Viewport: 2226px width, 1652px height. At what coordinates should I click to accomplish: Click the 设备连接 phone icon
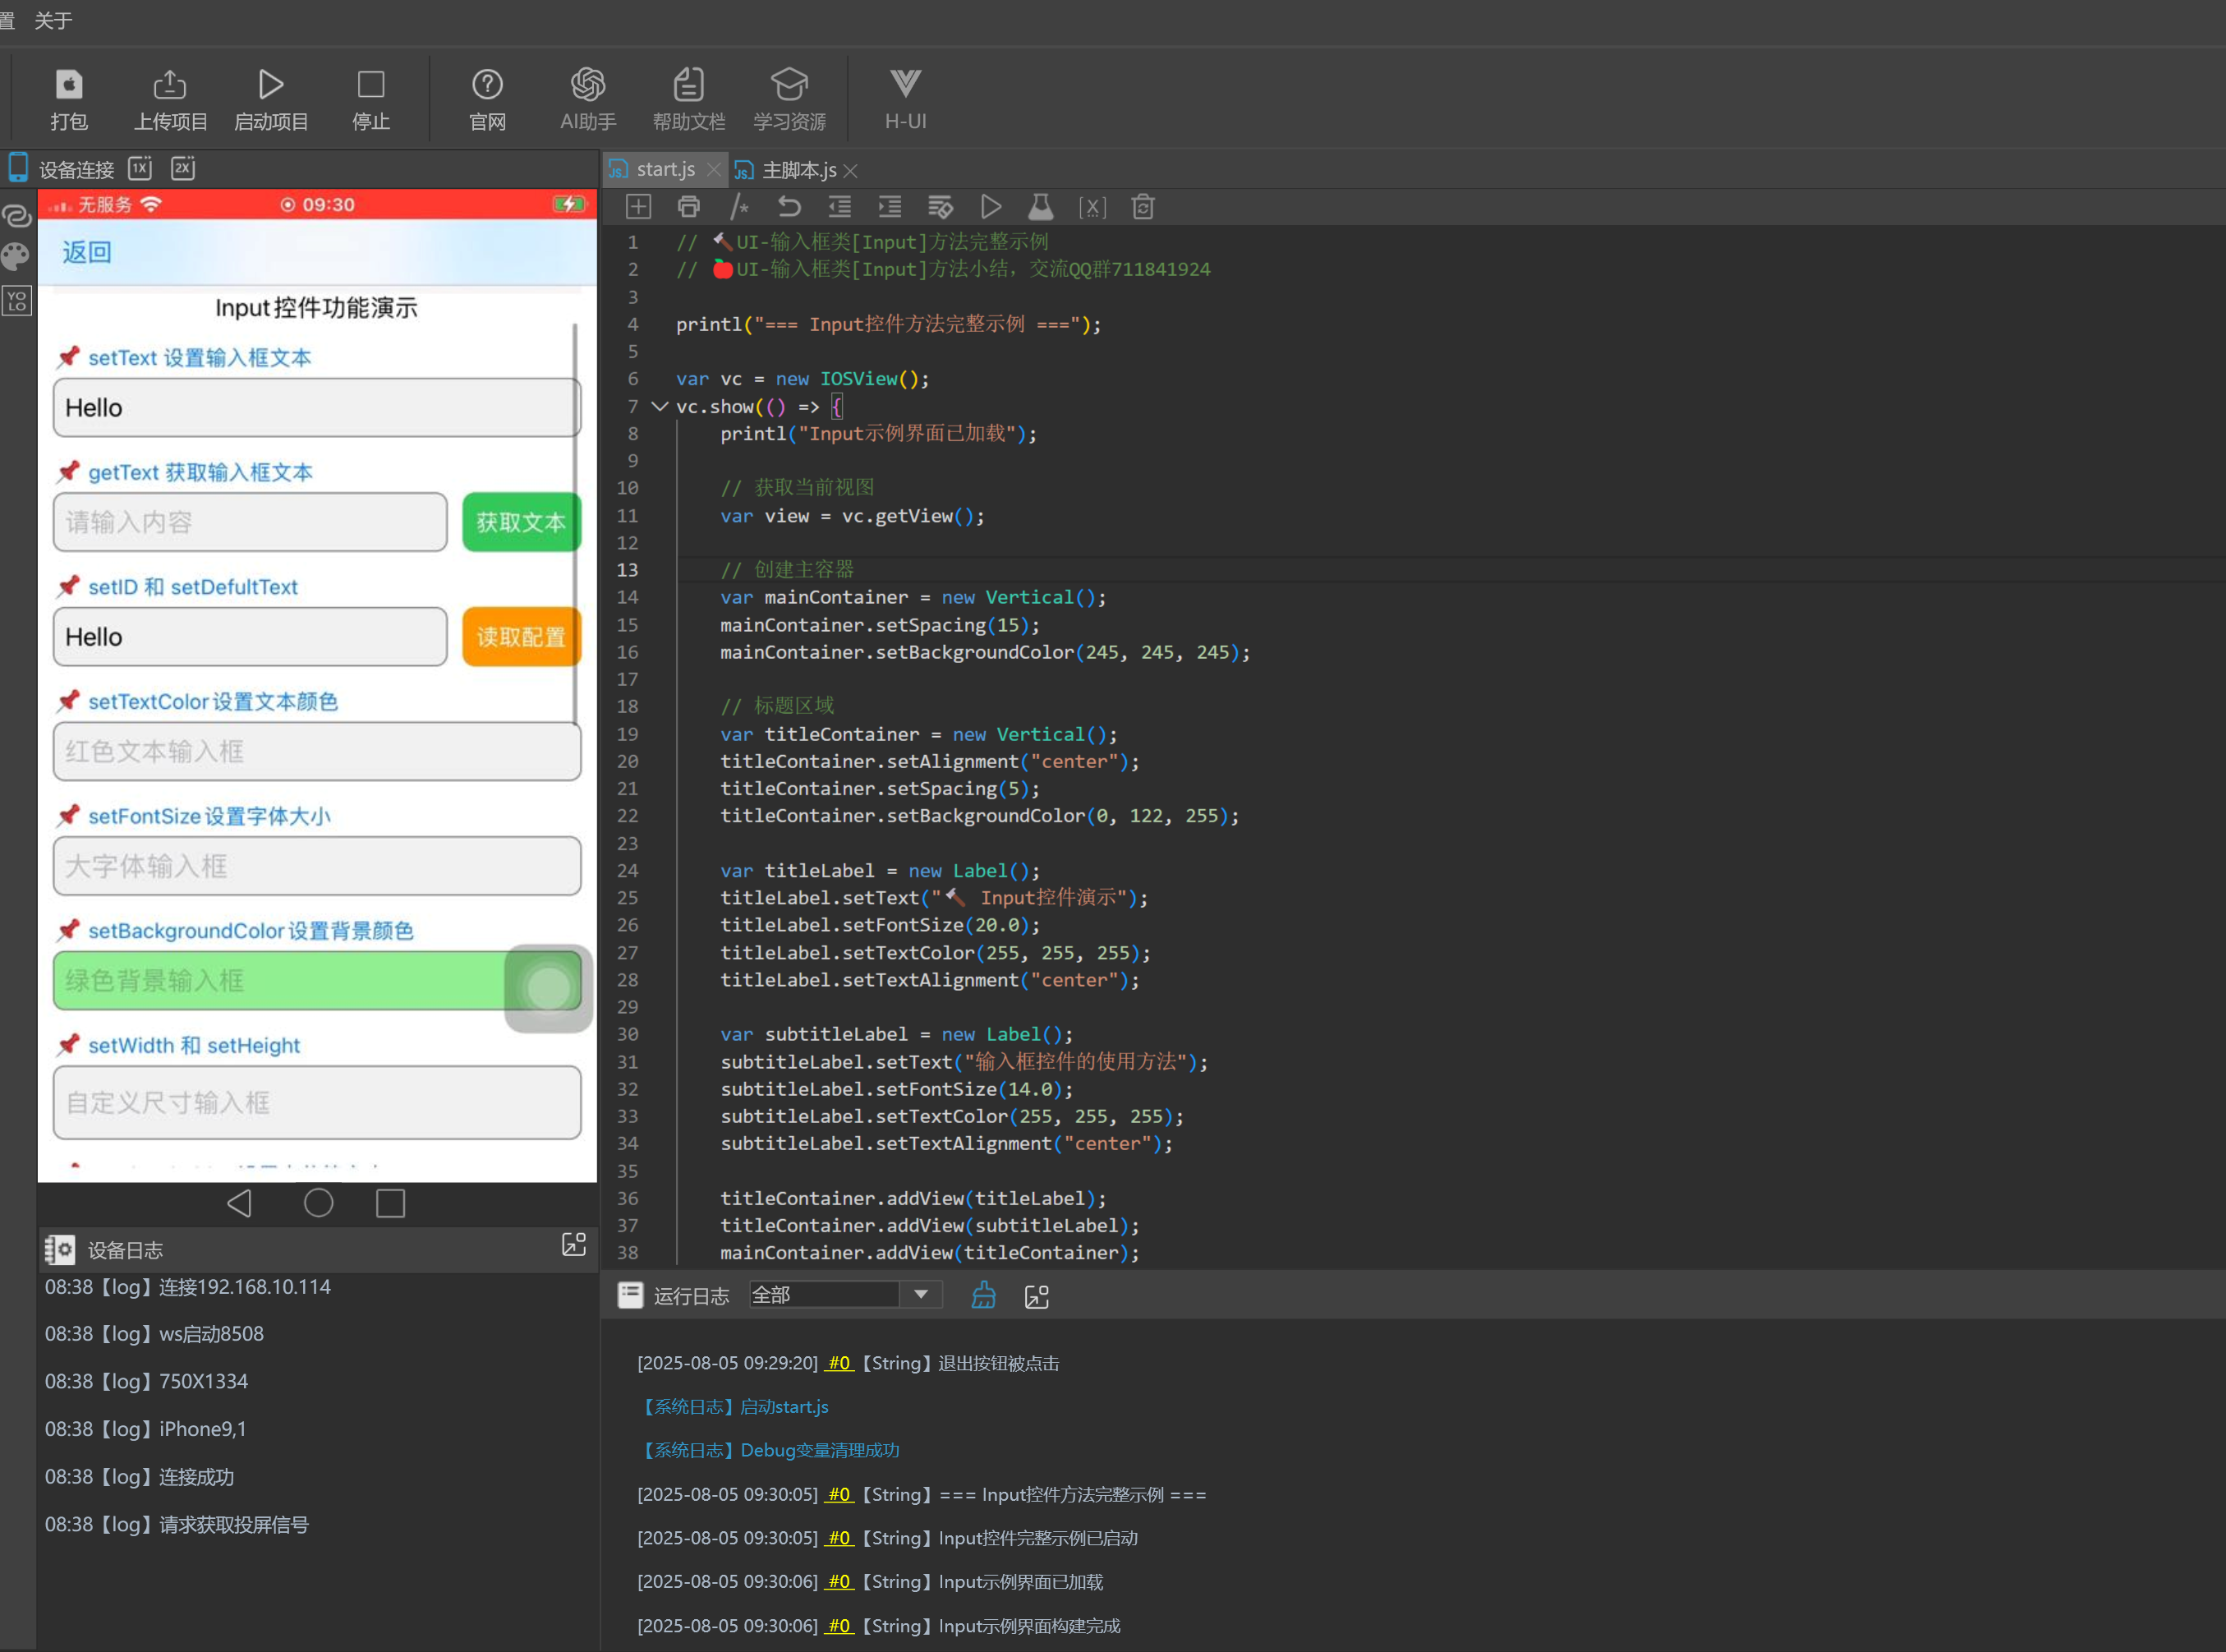(x=18, y=168)
